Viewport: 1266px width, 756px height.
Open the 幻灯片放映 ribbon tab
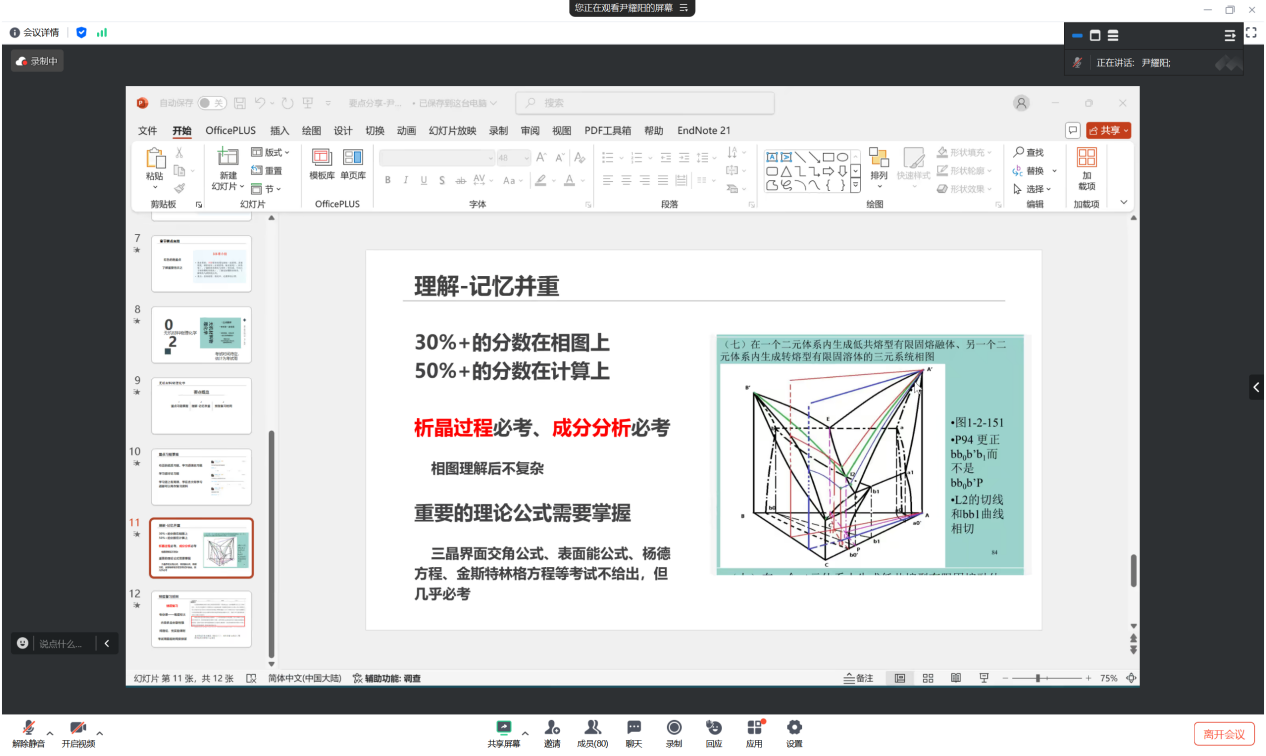(x=452, y=131)
